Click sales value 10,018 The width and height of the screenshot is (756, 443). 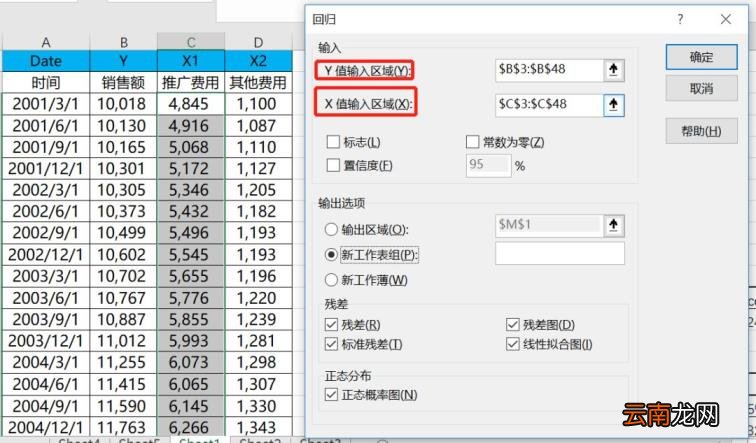[123, 104]
